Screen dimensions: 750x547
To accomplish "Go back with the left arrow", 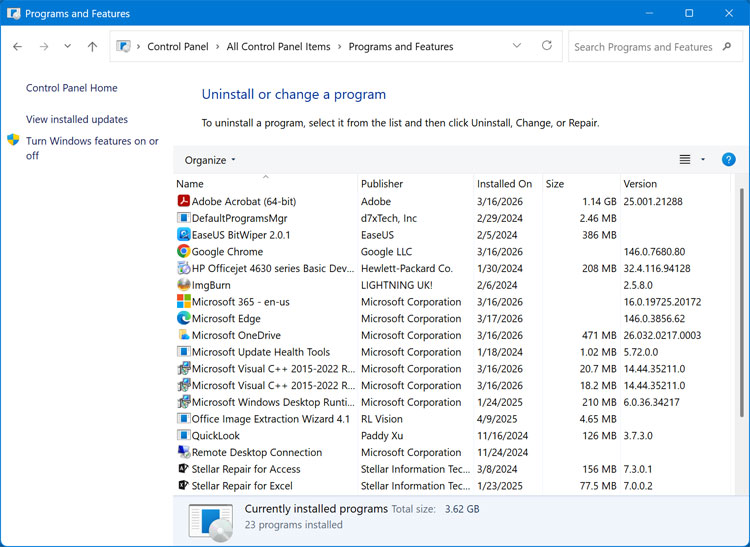I will pyautogui.click(x=18, y=46).
